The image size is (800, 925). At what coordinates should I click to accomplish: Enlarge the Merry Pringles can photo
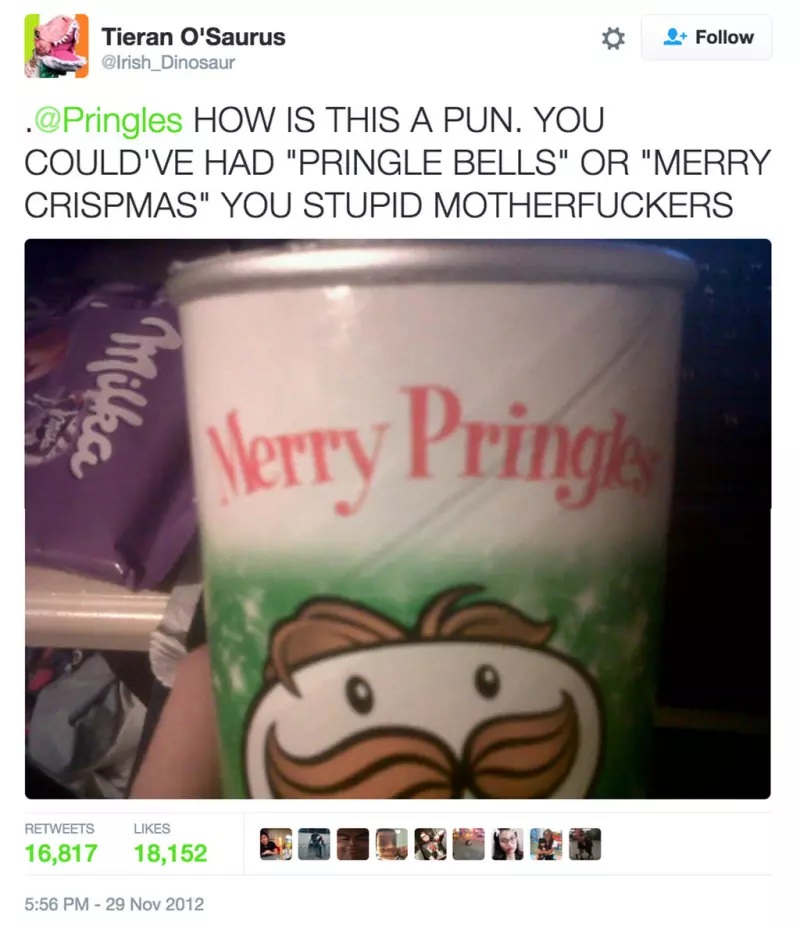pos(398,519)
